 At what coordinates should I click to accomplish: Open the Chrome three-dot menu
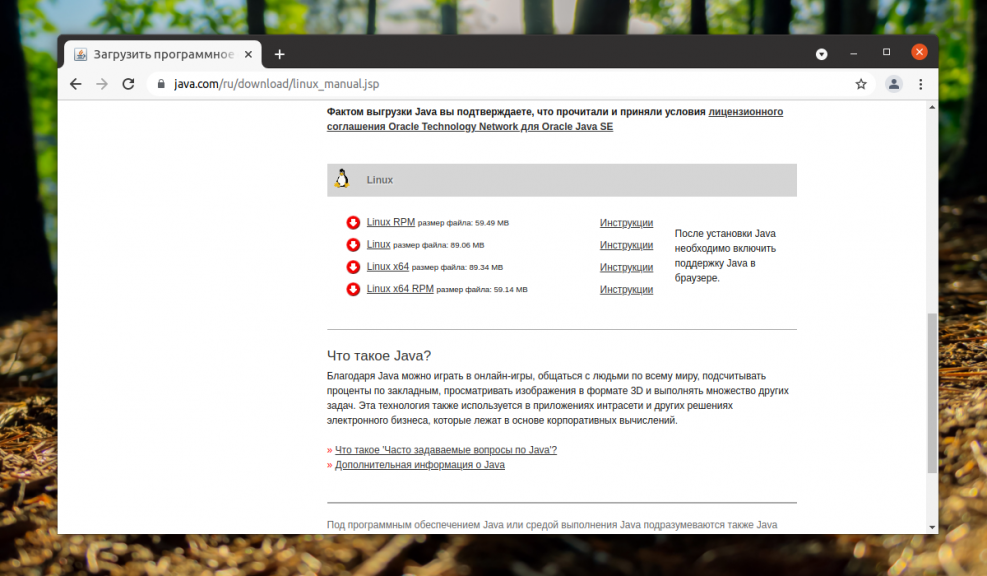point(921,84)
